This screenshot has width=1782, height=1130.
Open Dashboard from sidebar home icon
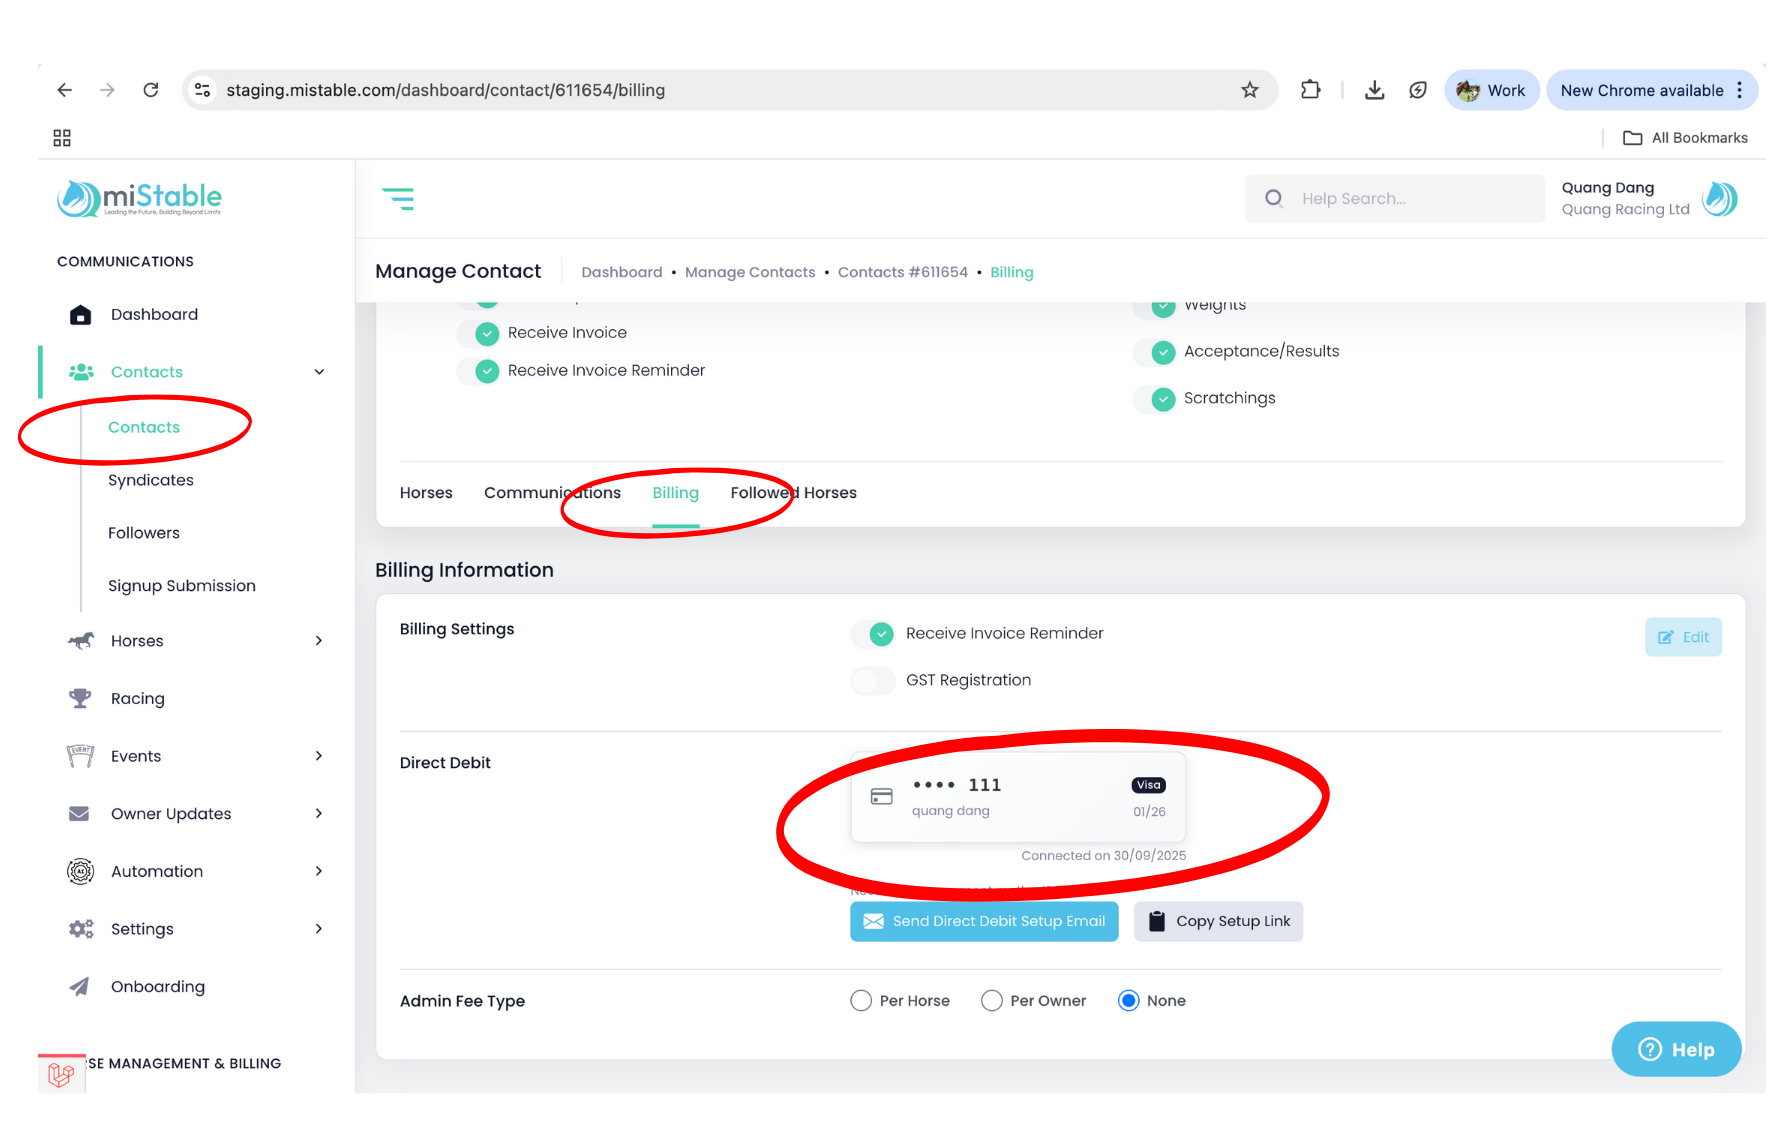pyautogui.click(x=81, y=315)
